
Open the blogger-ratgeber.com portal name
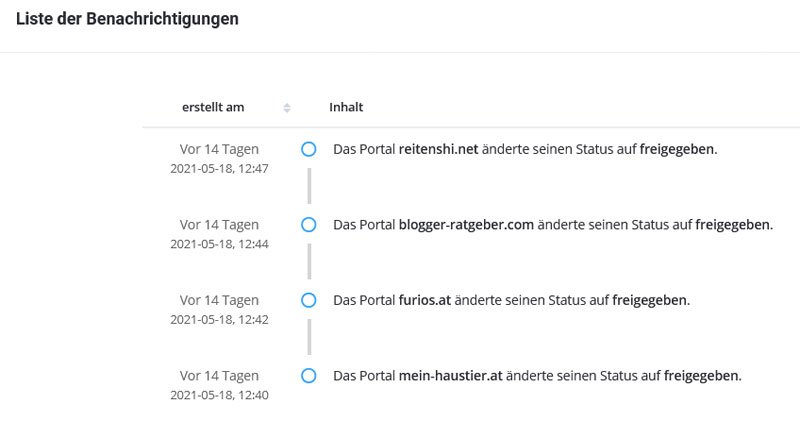point(466,225)
